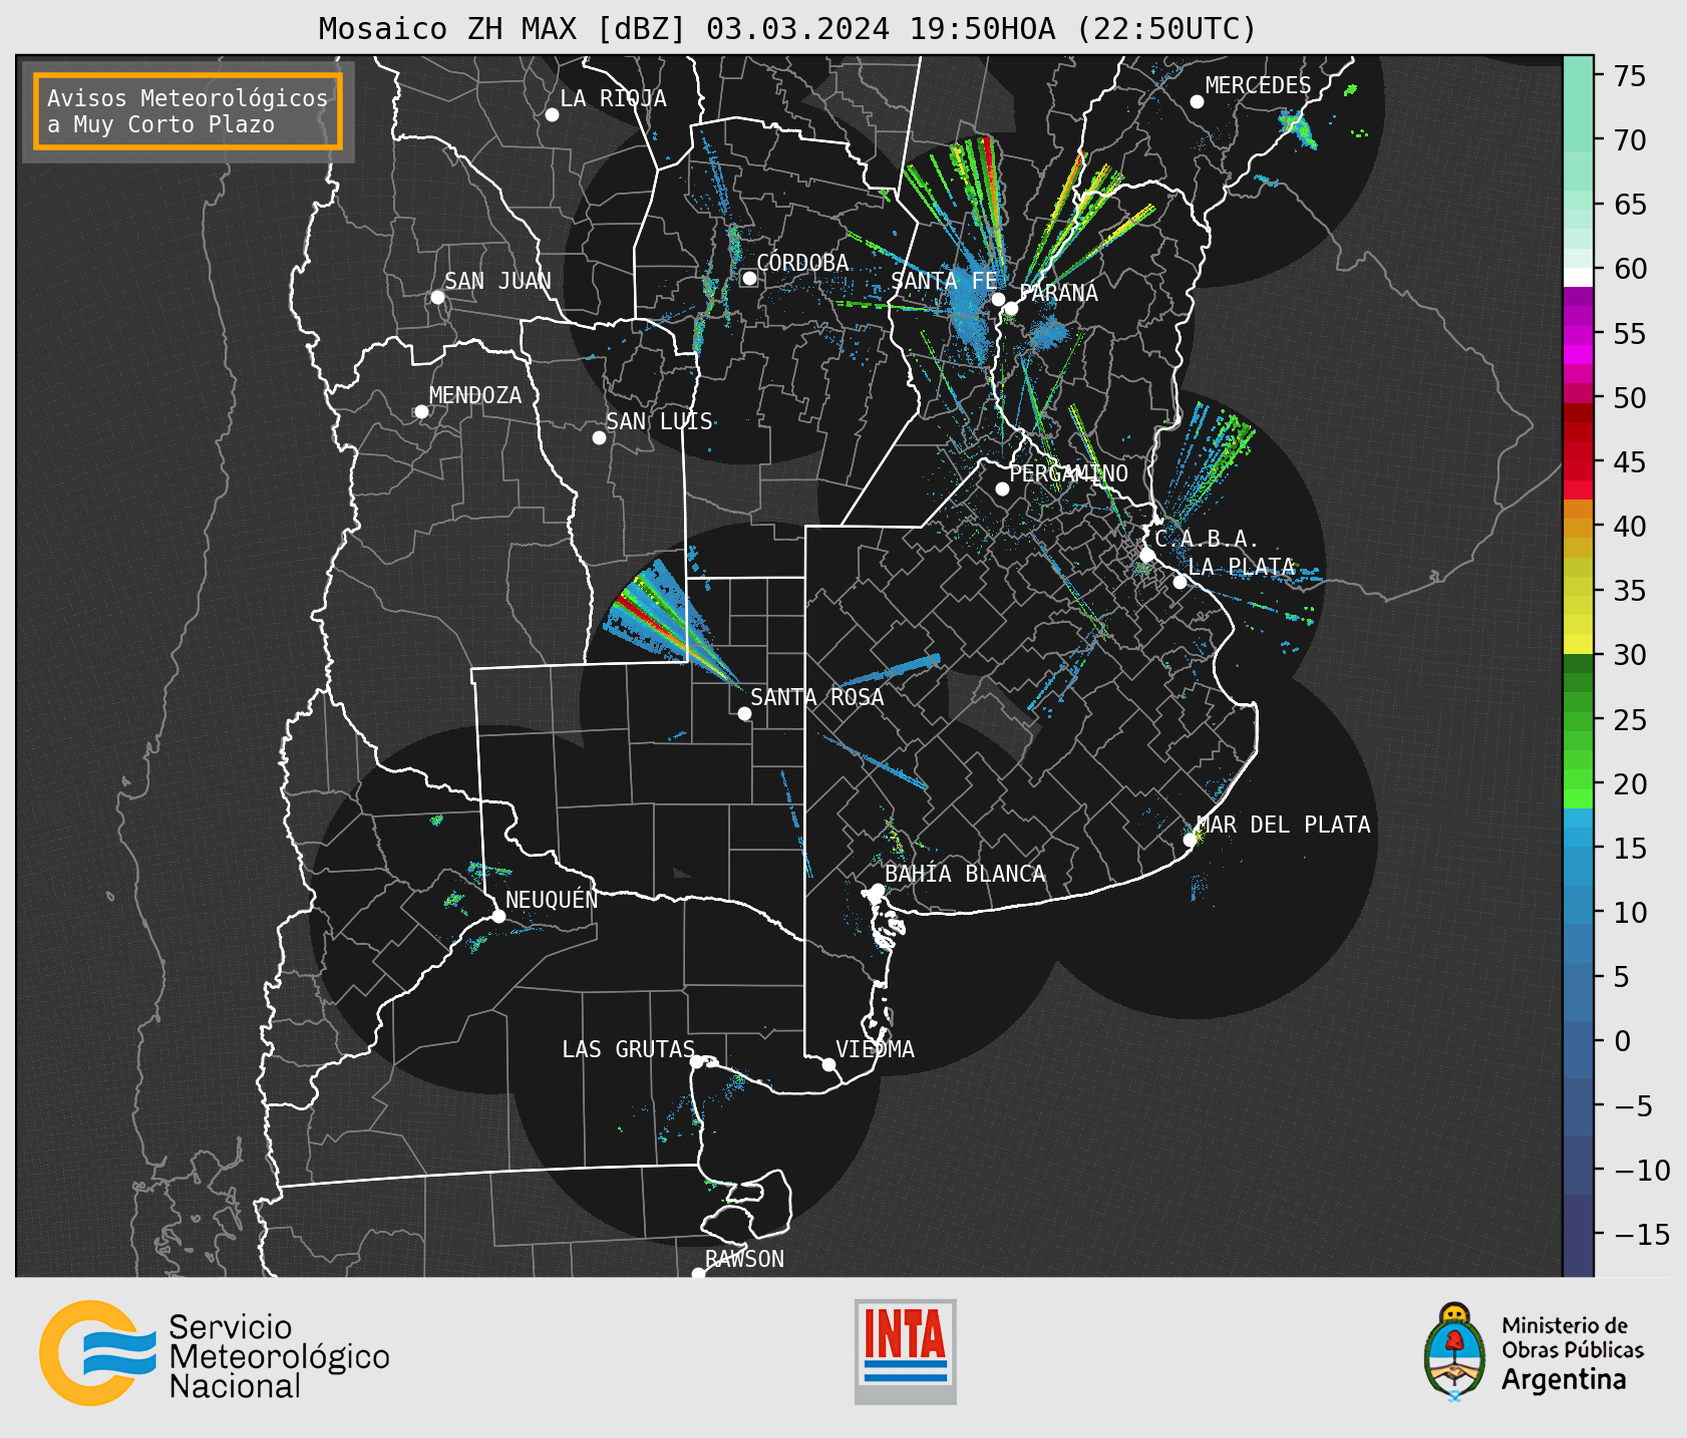Click the SANTA ROSA city marker dot
Viewport: 1687px width, 1438px height.
[x=744, y=714]
